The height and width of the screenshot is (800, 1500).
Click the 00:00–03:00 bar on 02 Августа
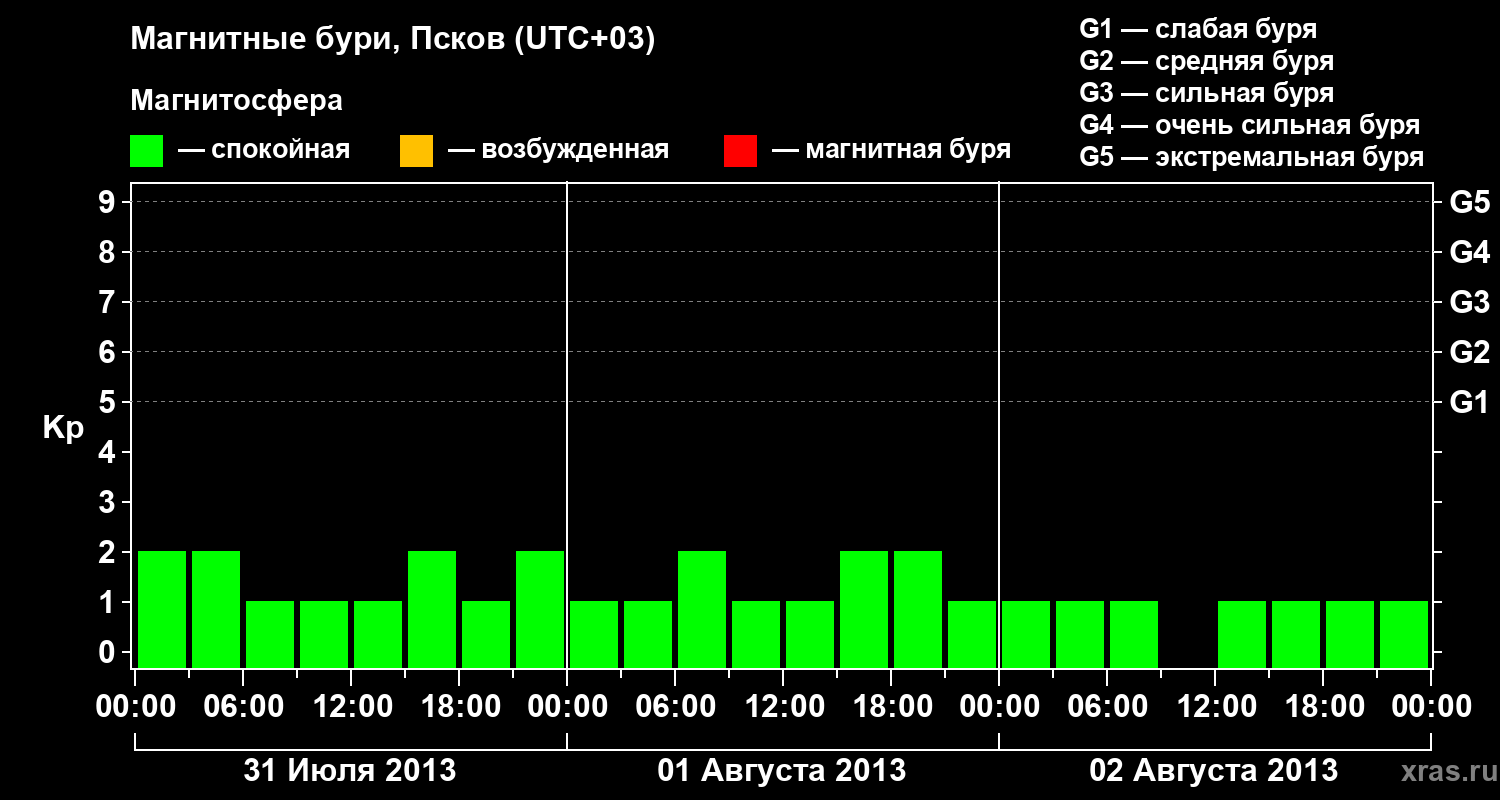tap(1026, 634)
